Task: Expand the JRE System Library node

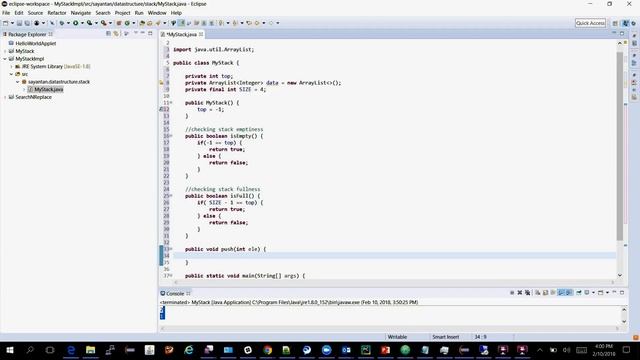Action: click(x=11, y=67)
